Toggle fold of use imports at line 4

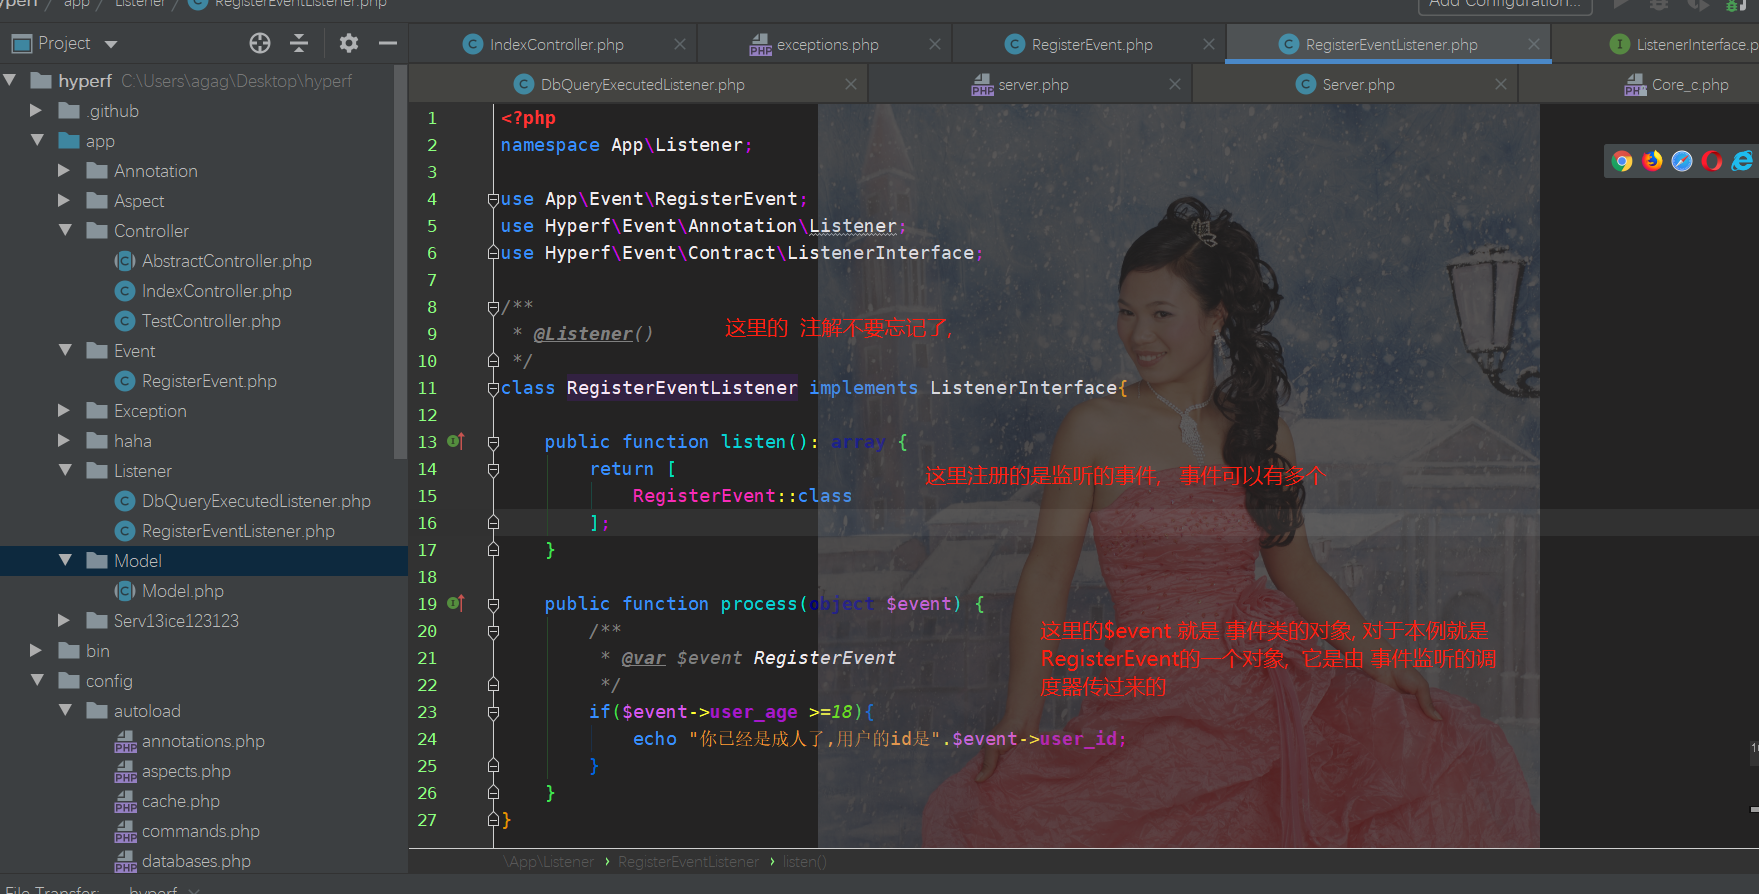493,199
